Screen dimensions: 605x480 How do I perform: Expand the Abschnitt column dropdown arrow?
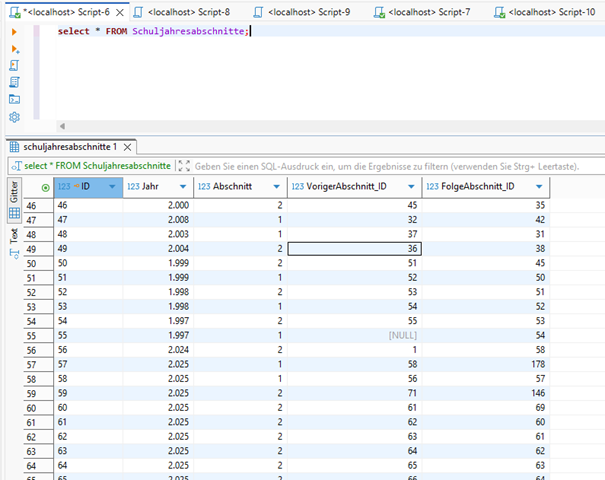click(276, 187)
